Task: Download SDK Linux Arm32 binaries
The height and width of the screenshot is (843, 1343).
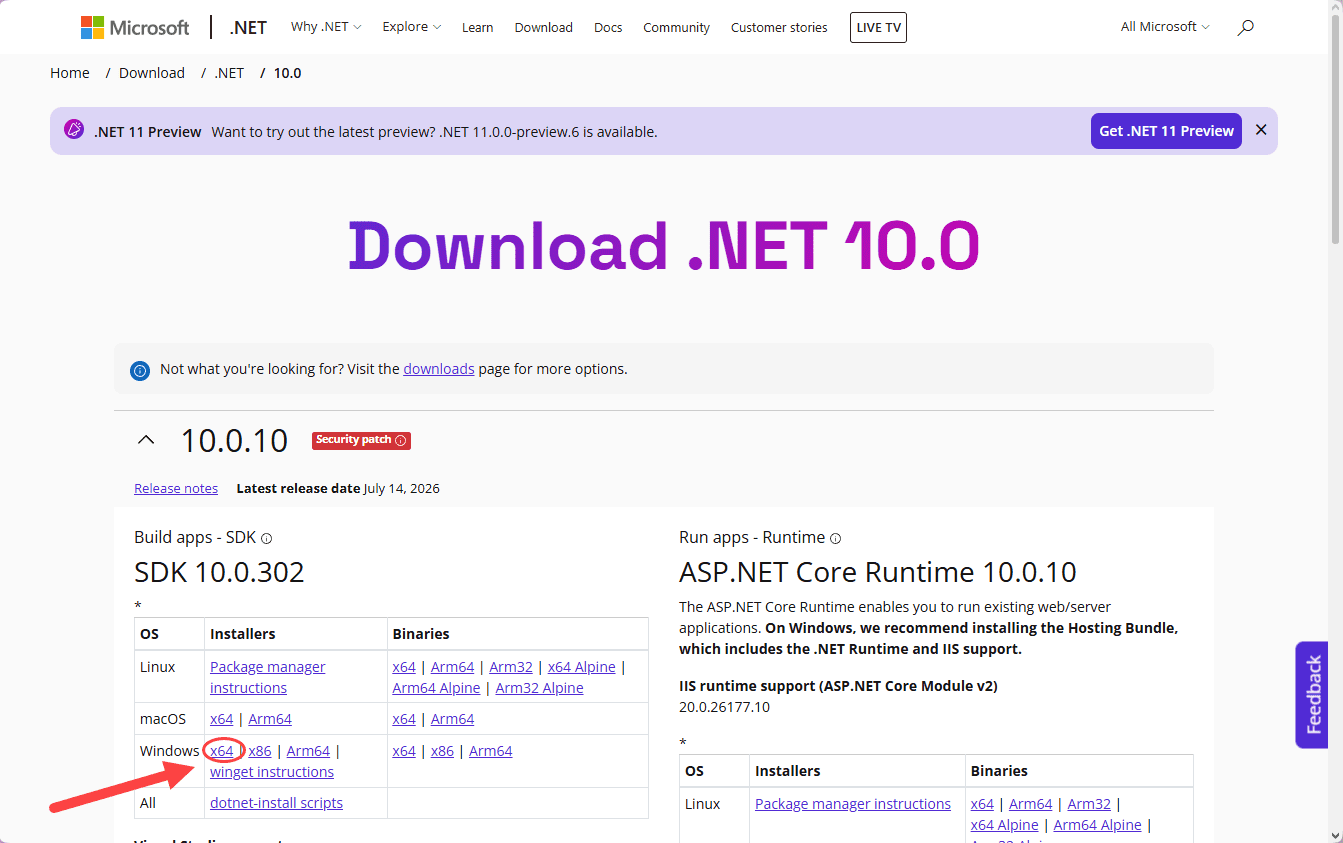Action: (511, 667)
